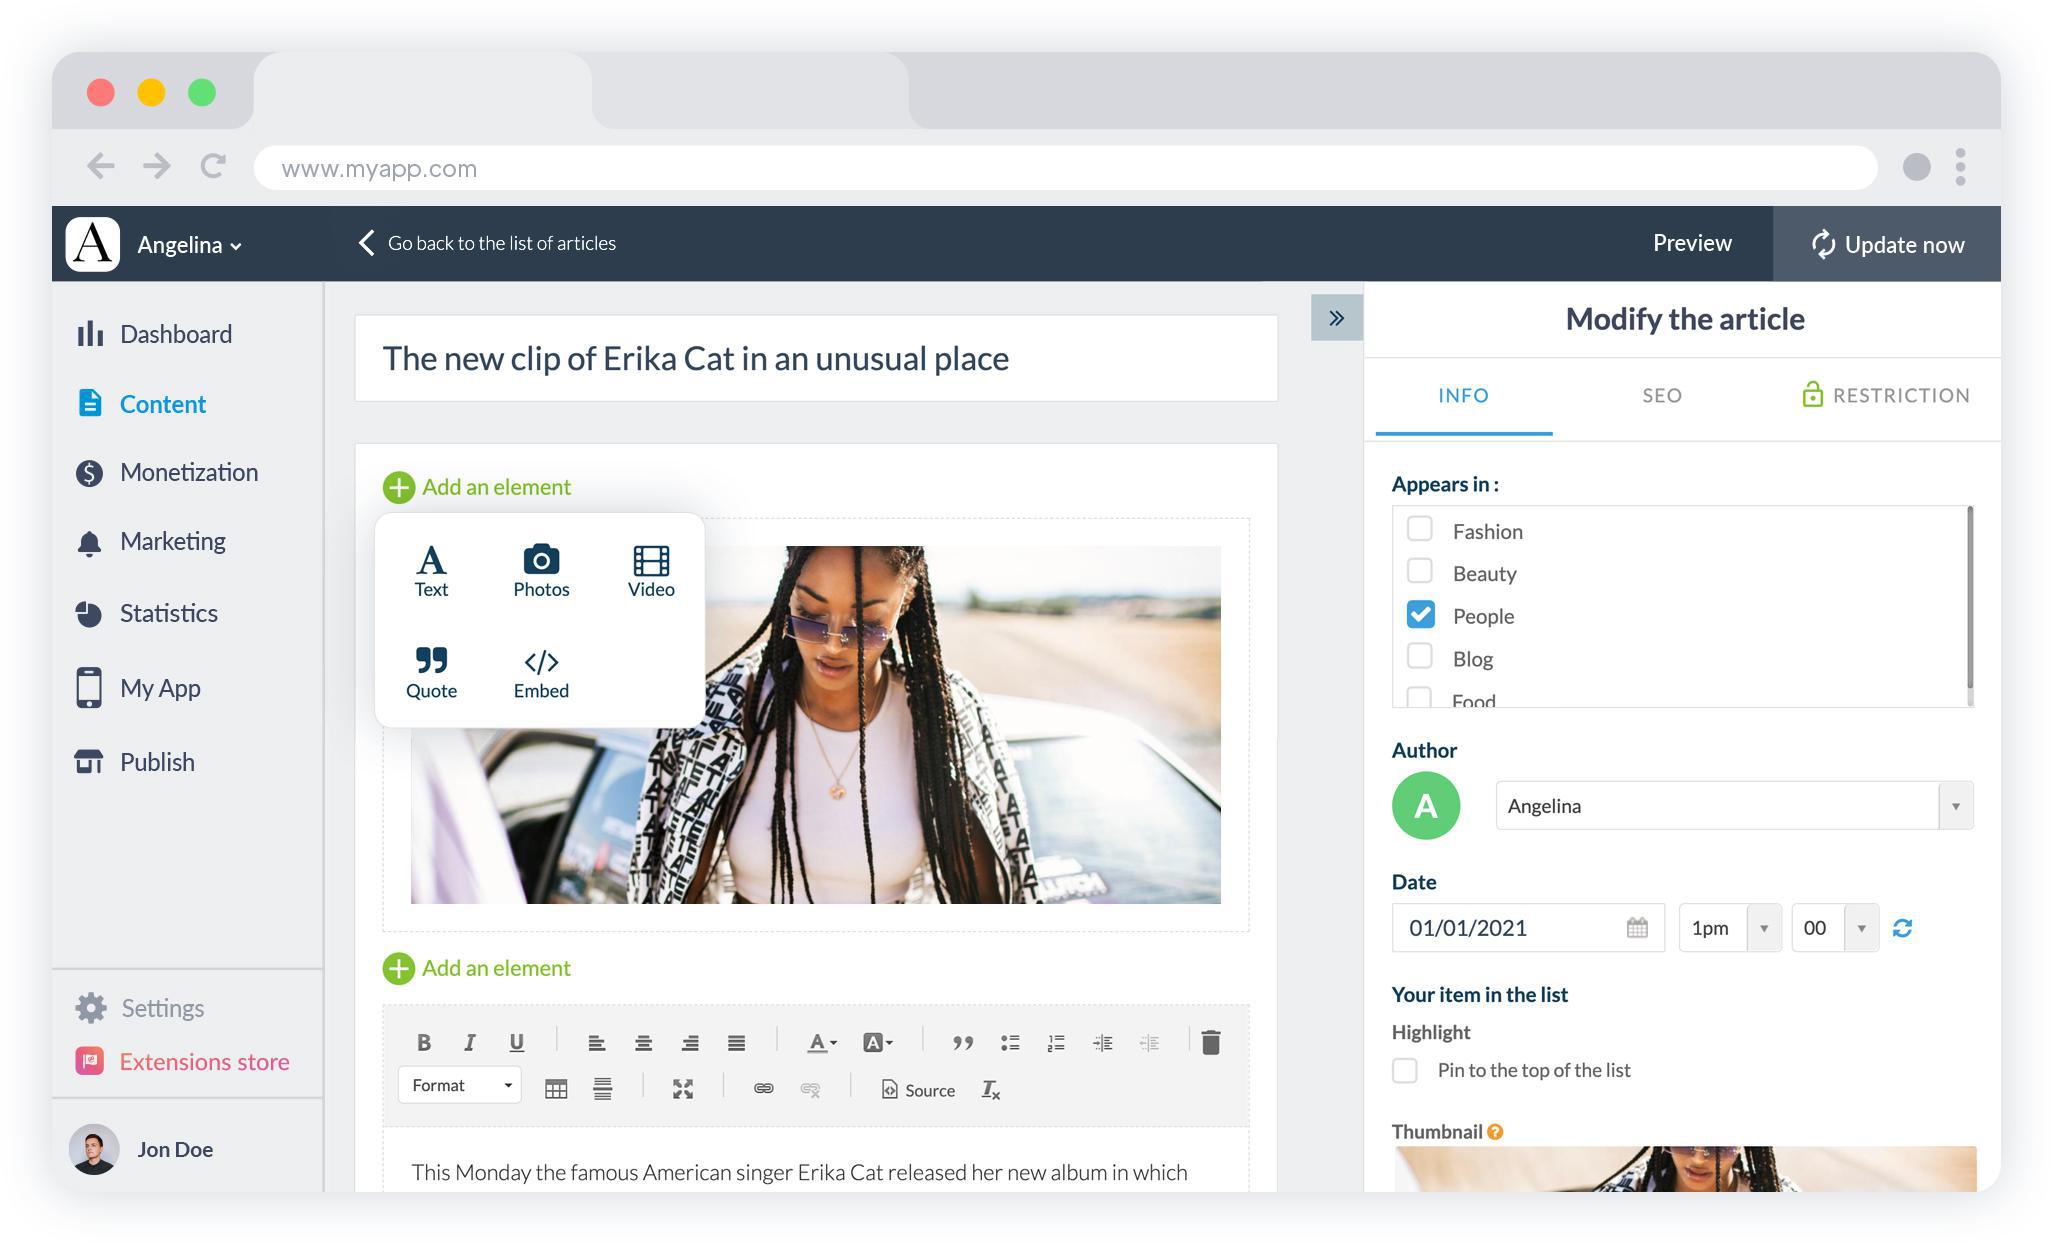Image resolution: width=2053 pixels, height=1243 pixels.
Task: Switch to the SEO tab
Action: (x=1661, y=394)
